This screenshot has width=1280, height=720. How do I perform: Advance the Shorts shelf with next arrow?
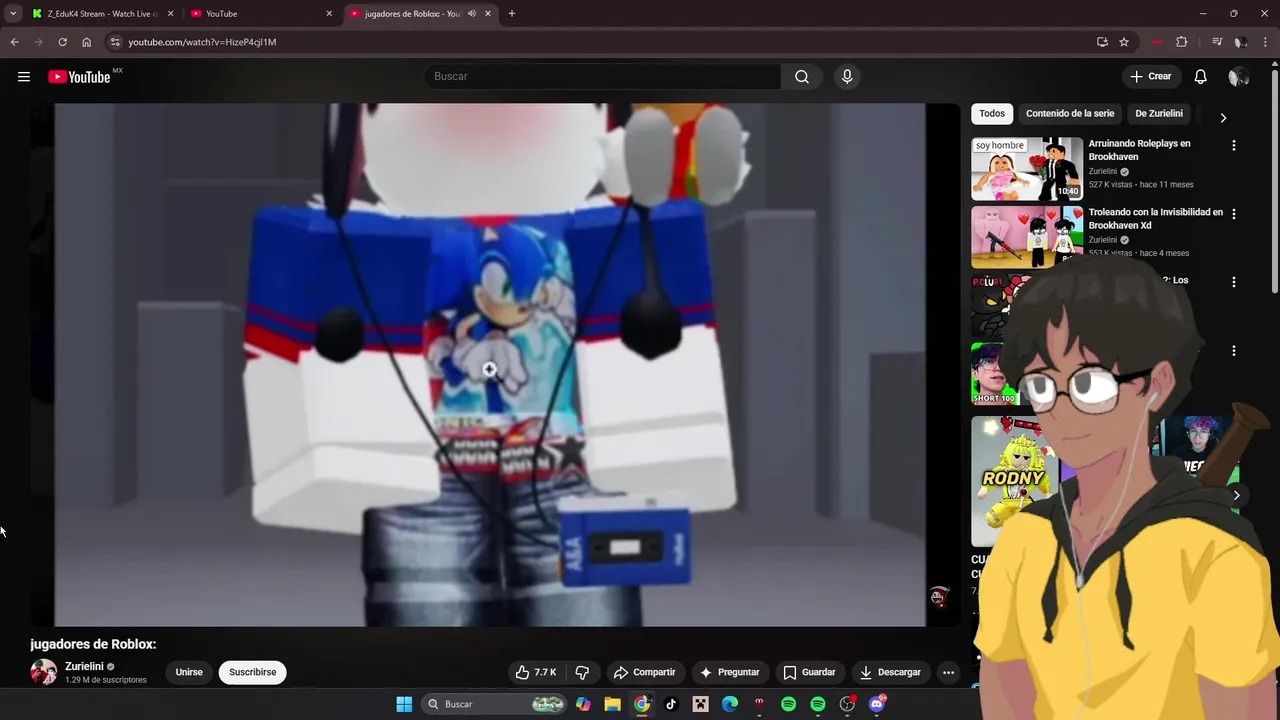click(x=1236, y=495)
